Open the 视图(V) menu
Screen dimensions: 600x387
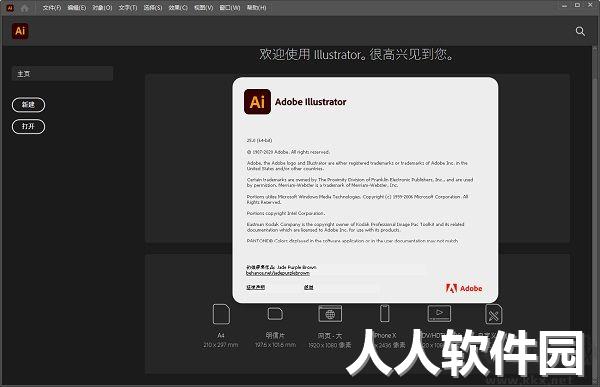click(203, 8)
